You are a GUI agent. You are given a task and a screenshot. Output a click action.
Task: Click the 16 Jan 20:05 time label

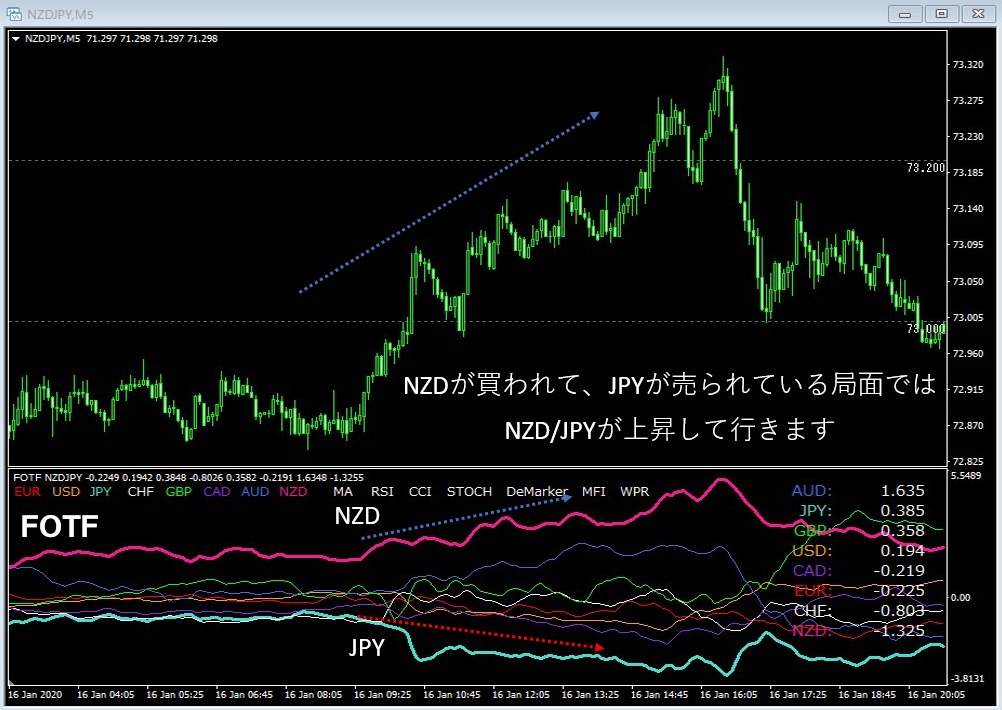(x=936, y=695)
